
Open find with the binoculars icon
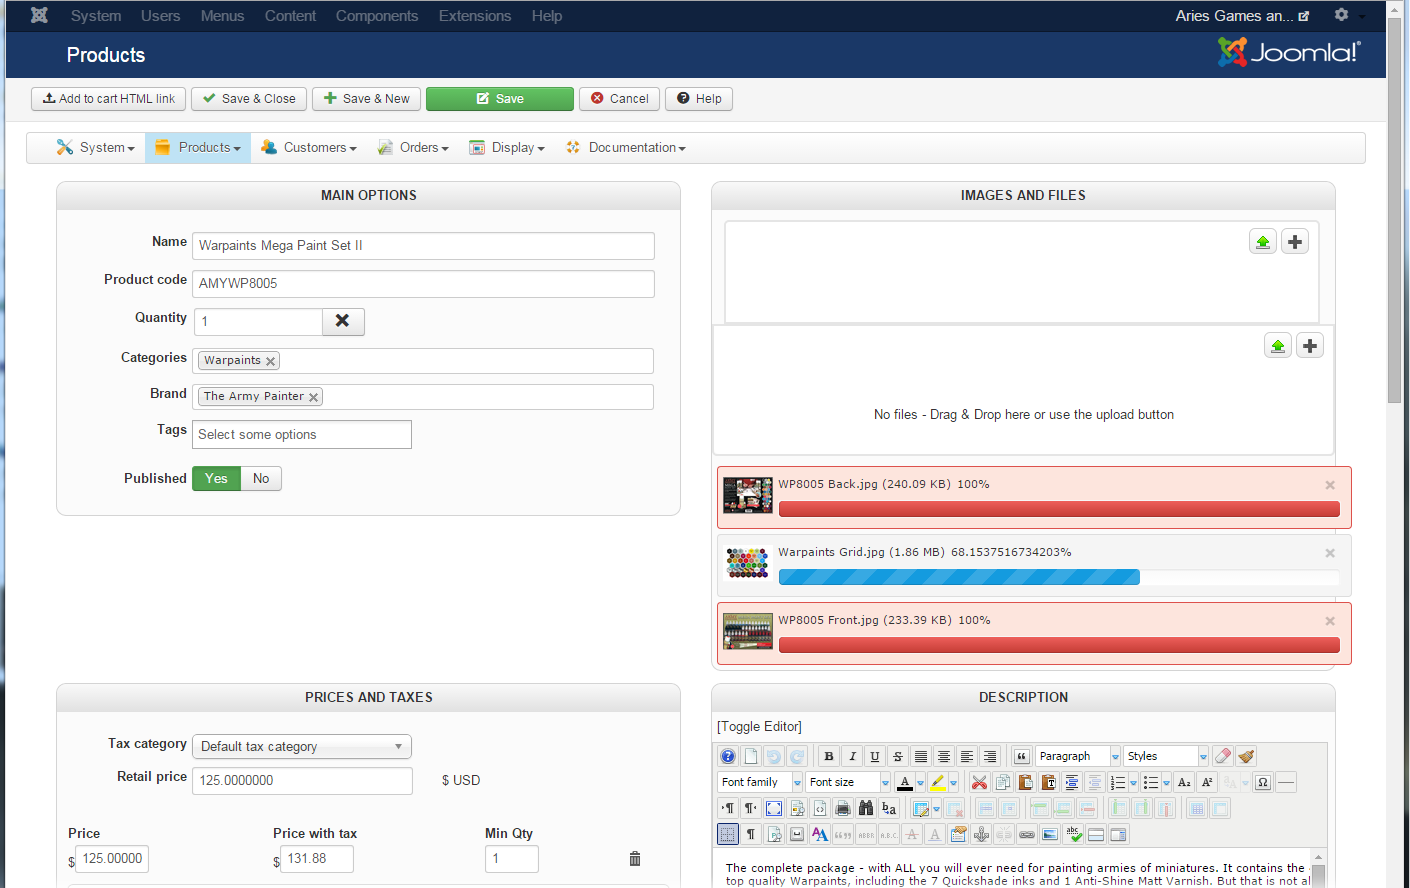coord(866,808)
